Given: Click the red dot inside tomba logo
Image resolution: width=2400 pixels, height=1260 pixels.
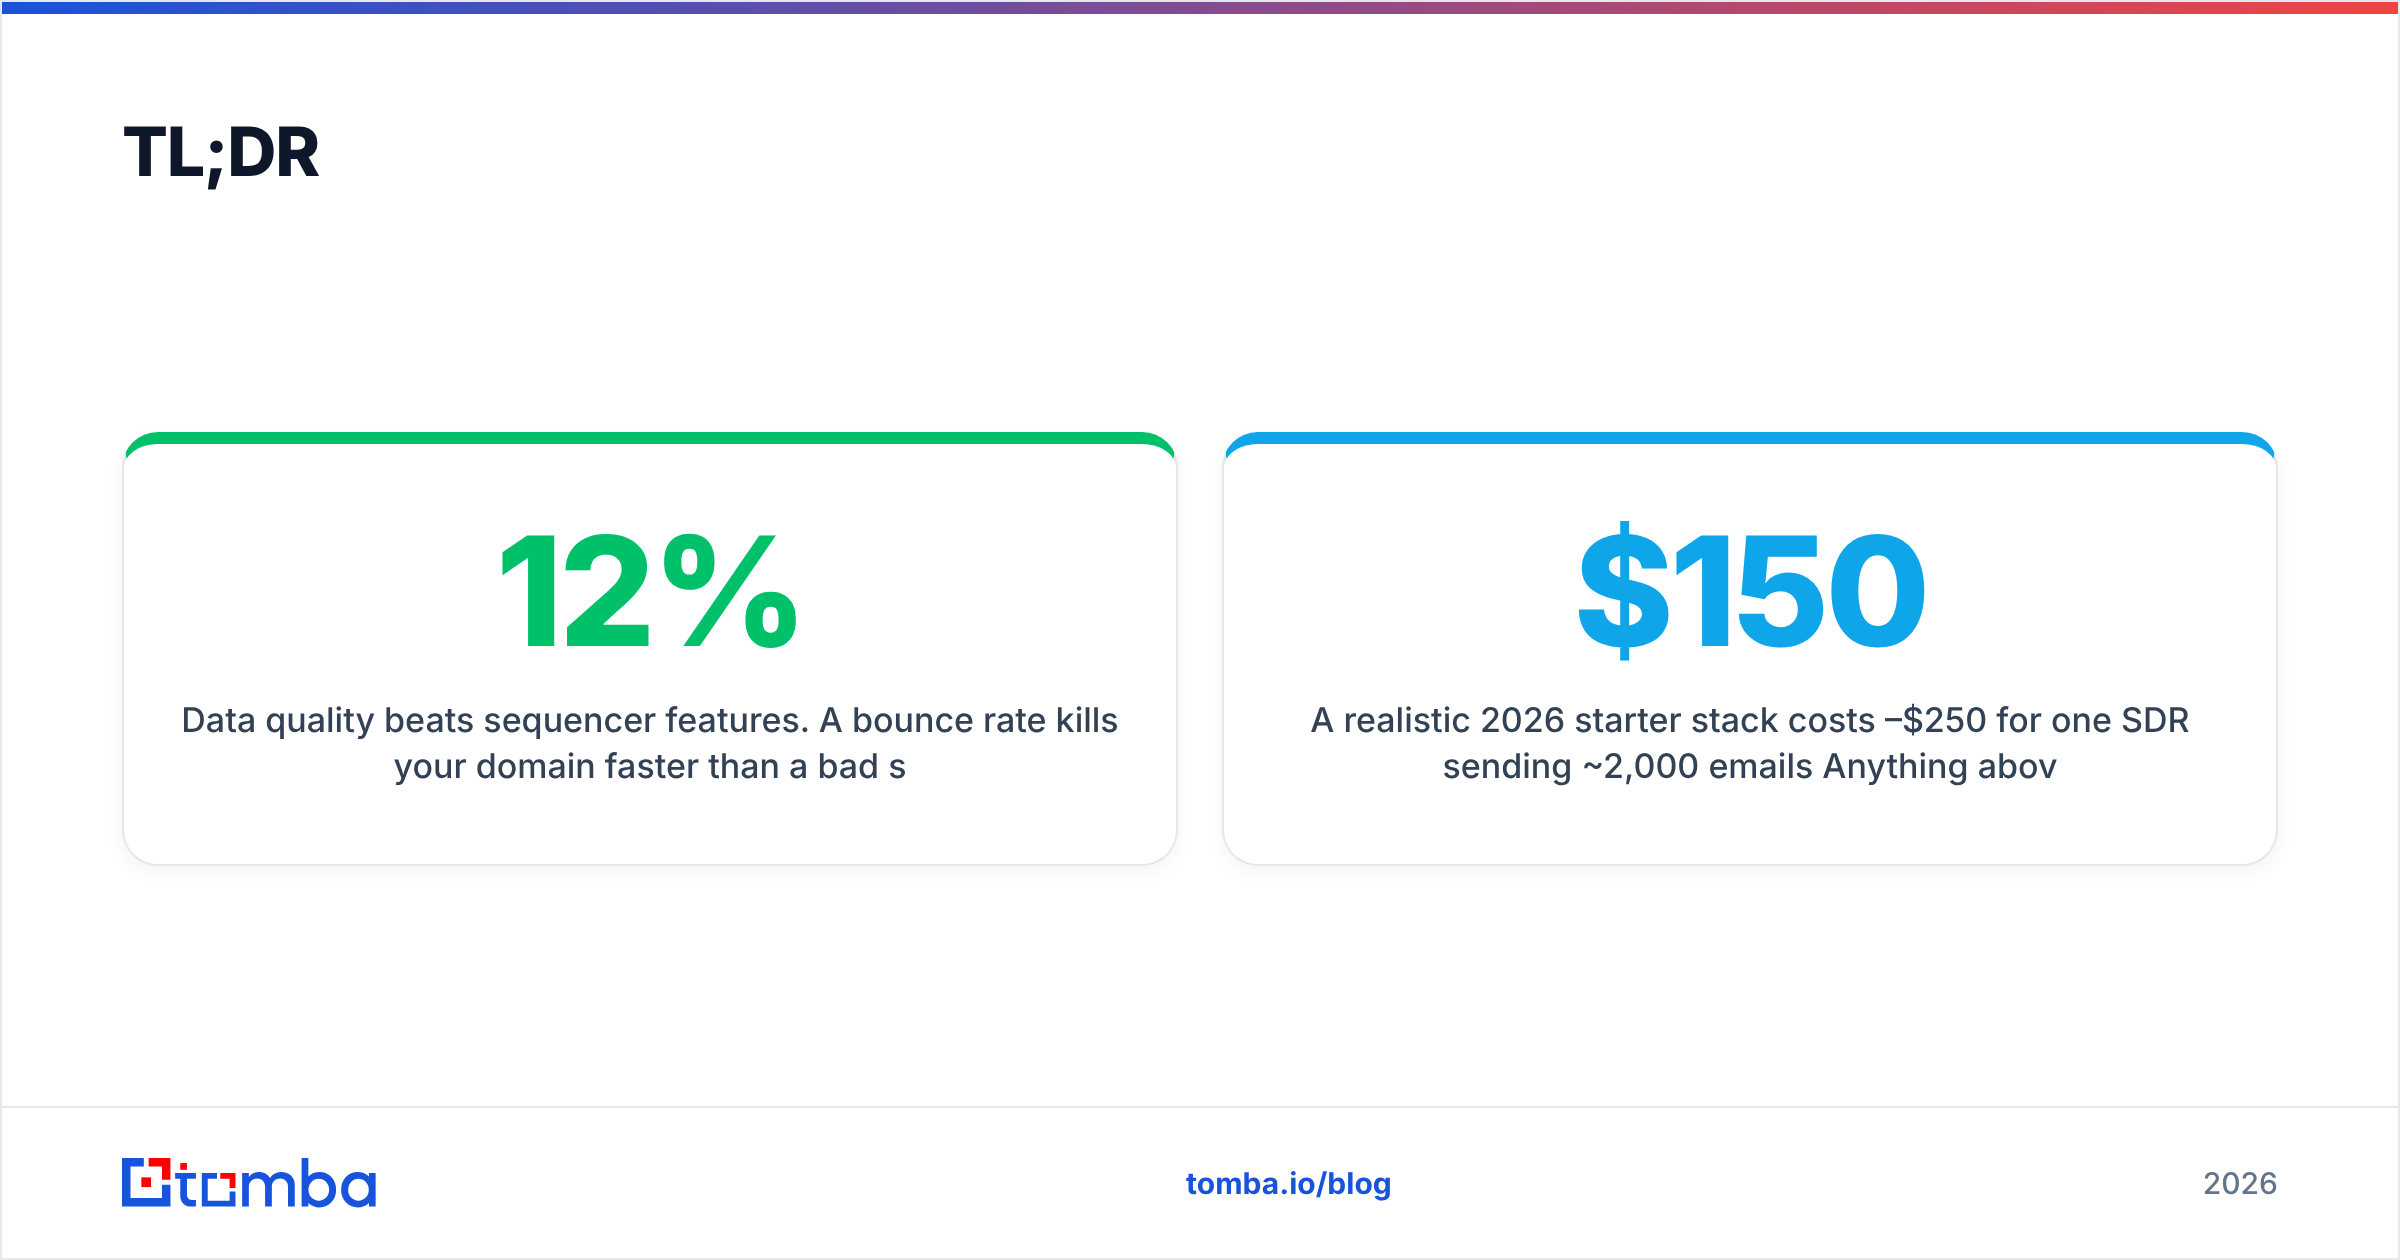Looking at the screenshot, I should click(x=148, y=1183).
